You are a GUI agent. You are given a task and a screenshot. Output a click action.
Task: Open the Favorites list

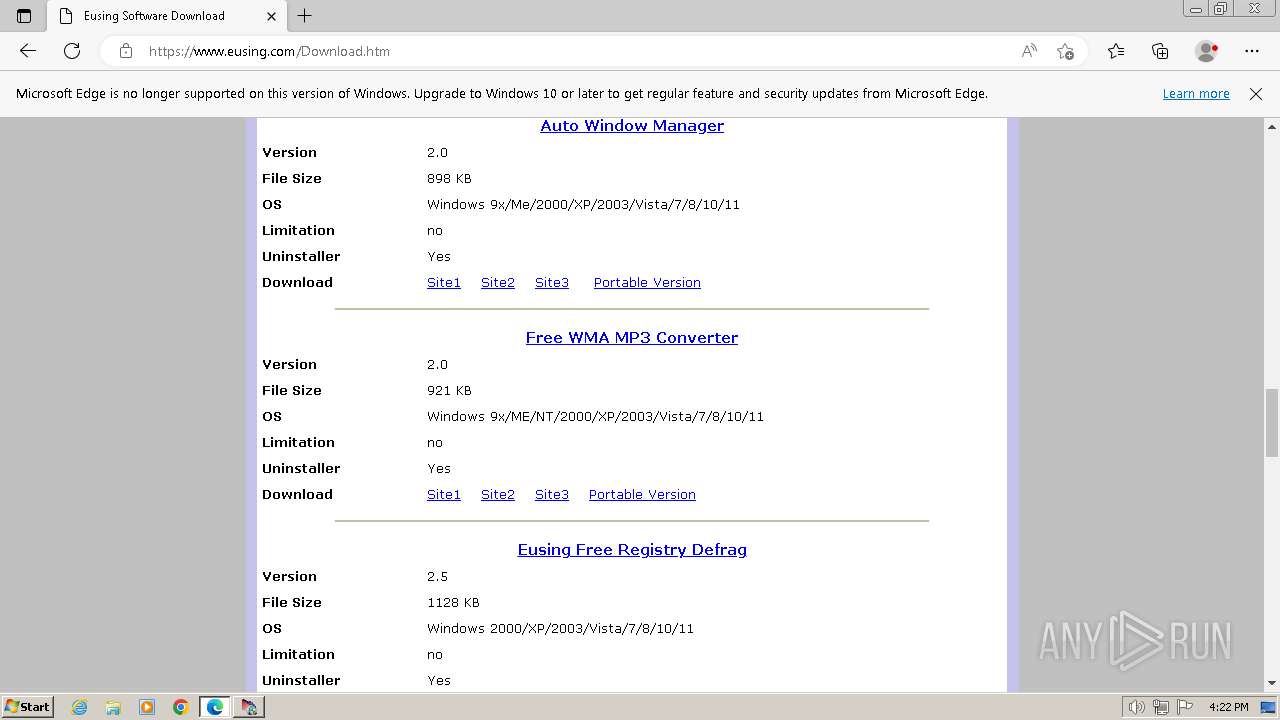click(1116, 51)
